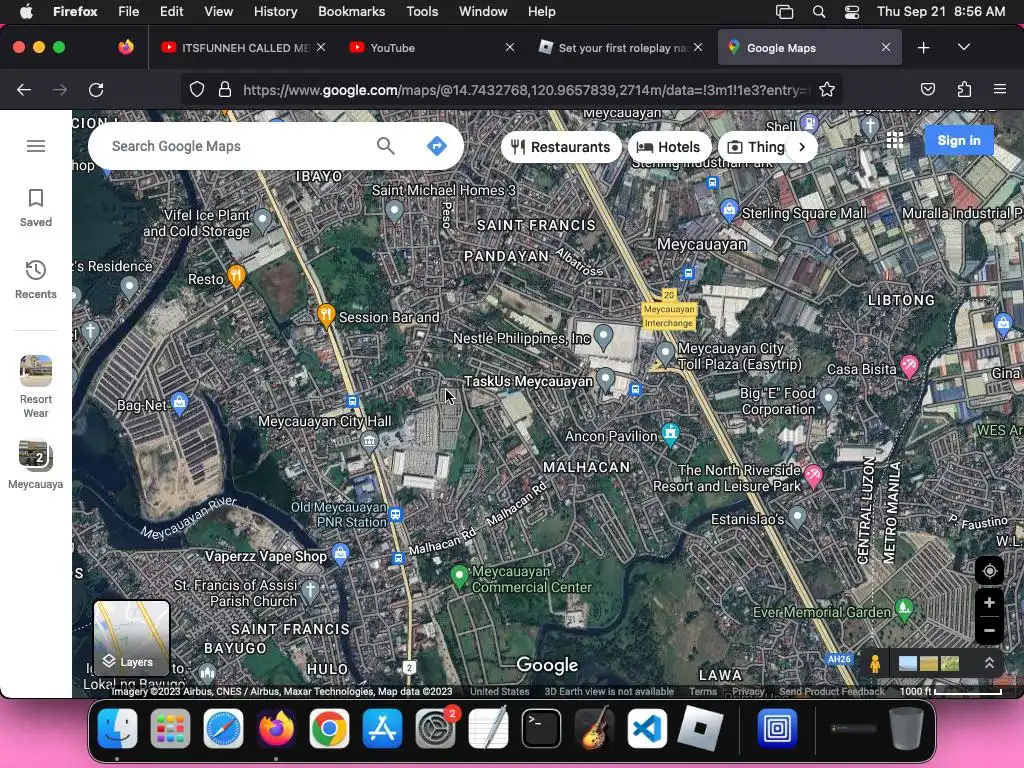Select the Bag-Net shopping pin
Viewport: 1024px width, 768px height.
179,402
